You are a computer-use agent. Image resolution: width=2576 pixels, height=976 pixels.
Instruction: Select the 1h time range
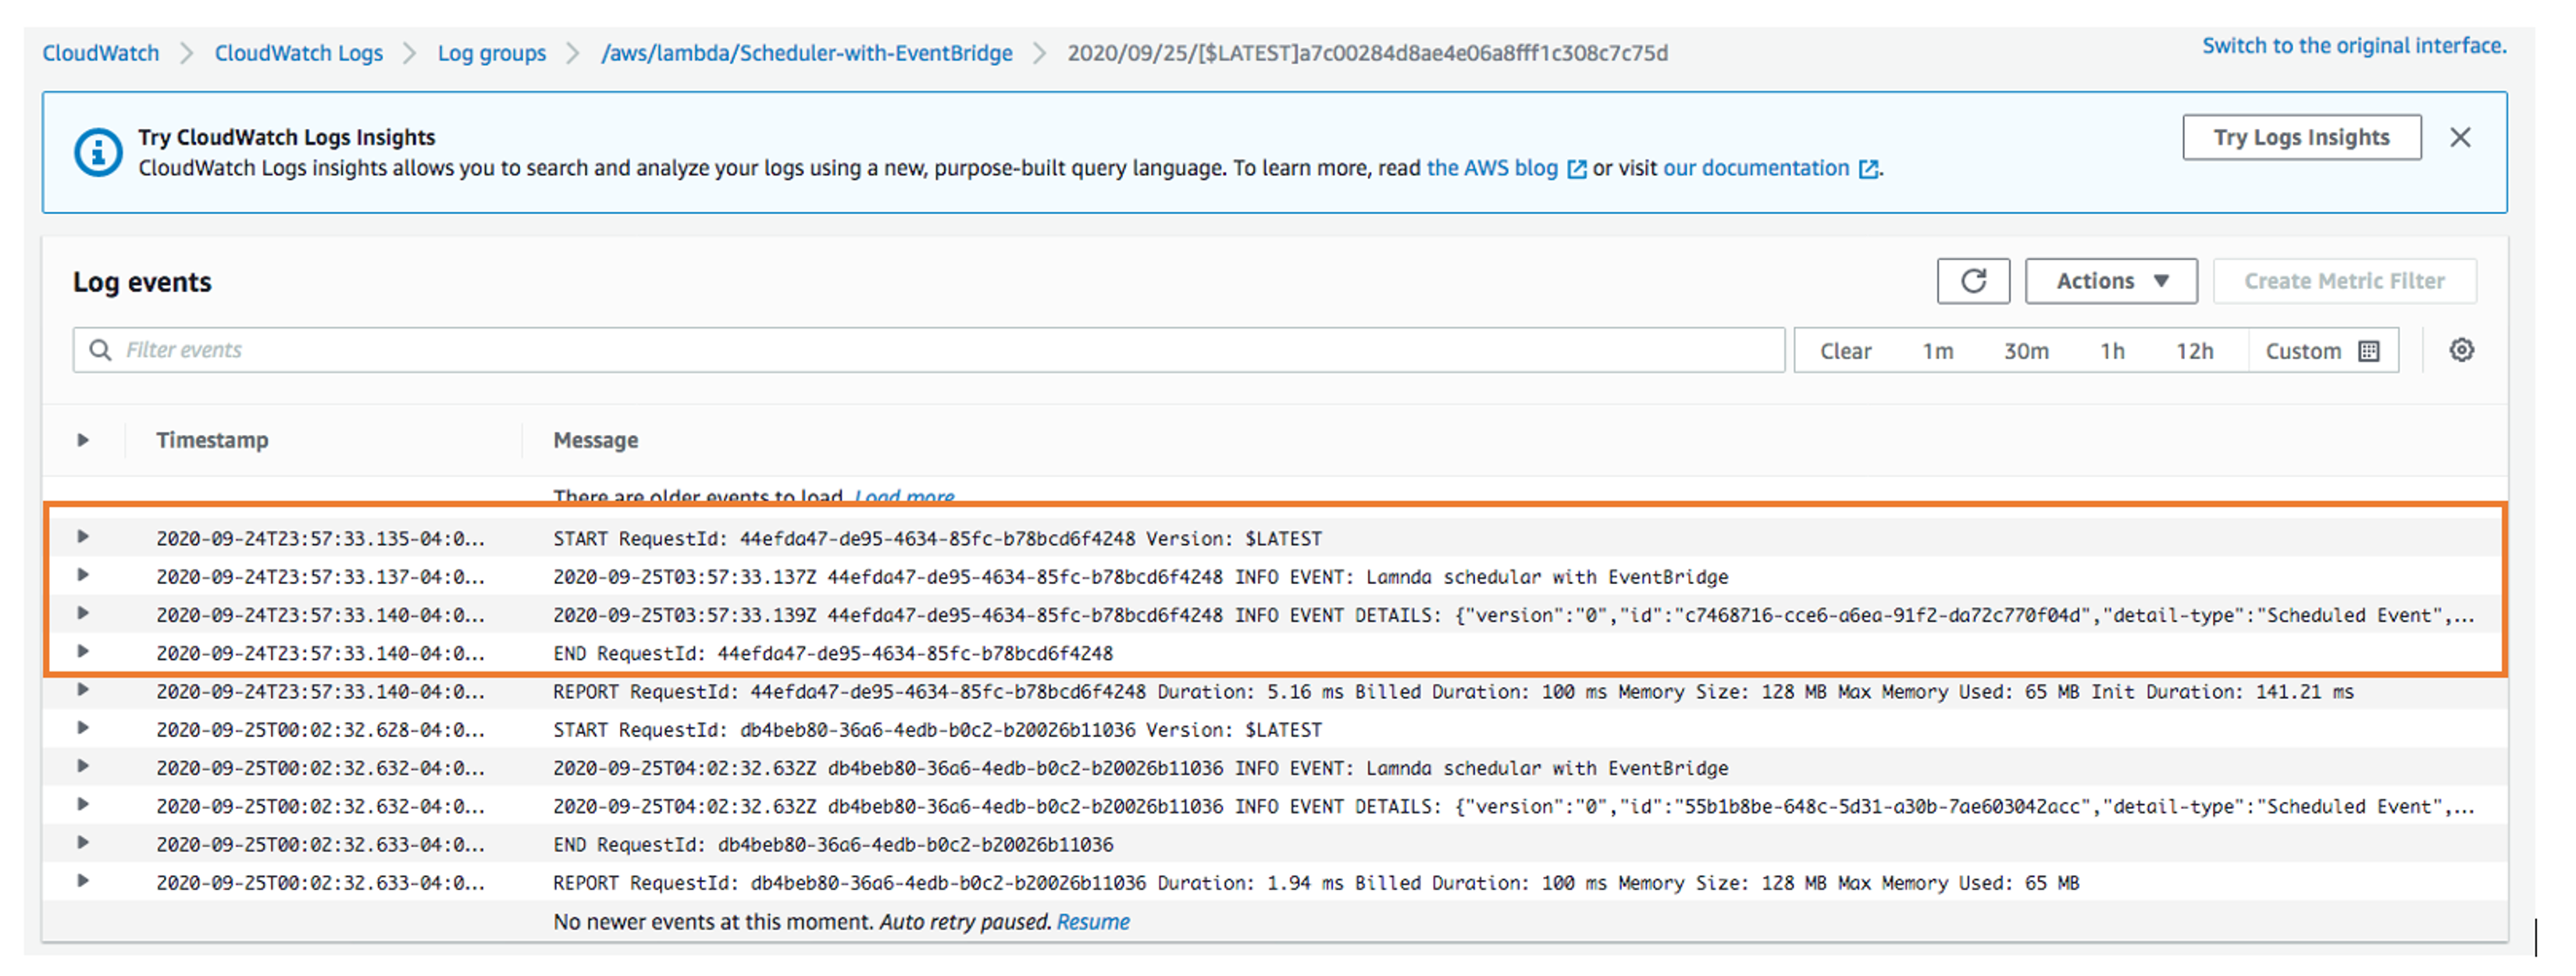pos(2112,350)
